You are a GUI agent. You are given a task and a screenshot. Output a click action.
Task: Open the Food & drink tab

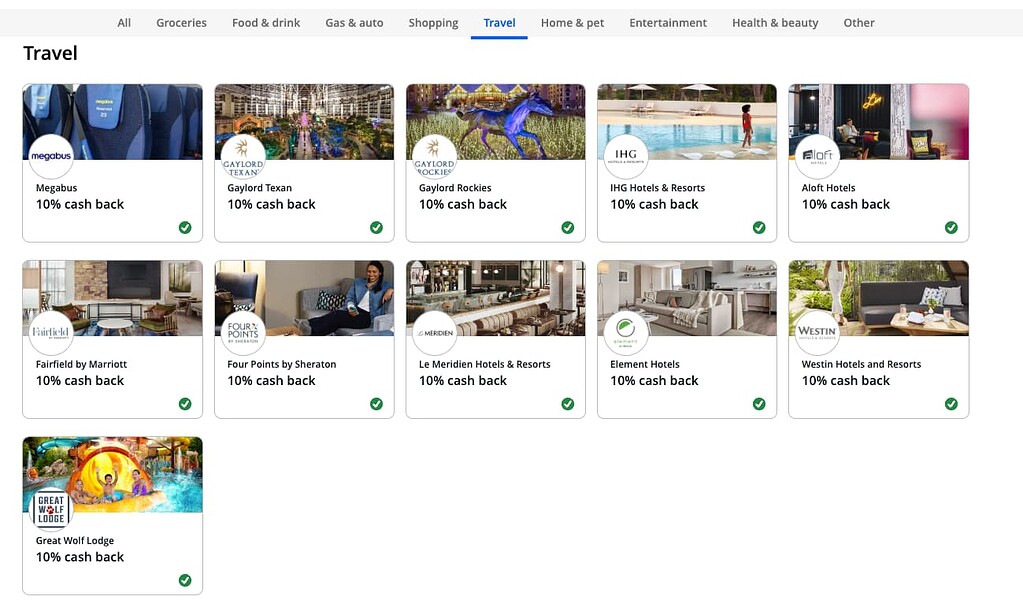pyautogui.click(x=266, y=23)
